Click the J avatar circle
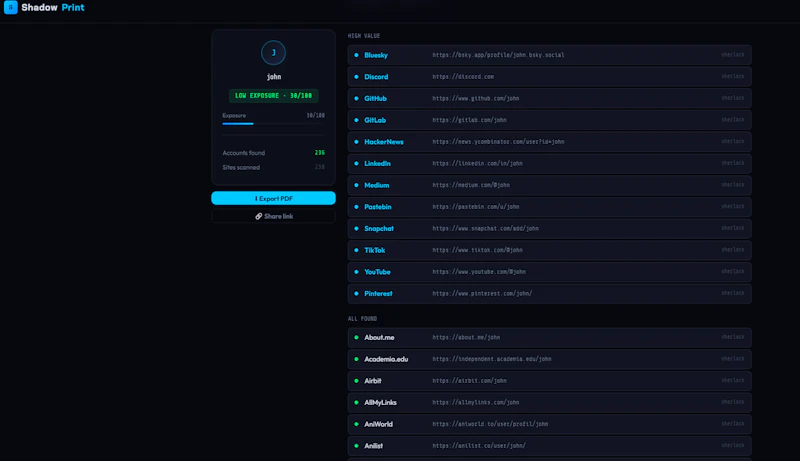800x461 pixels. pos(273,53)
